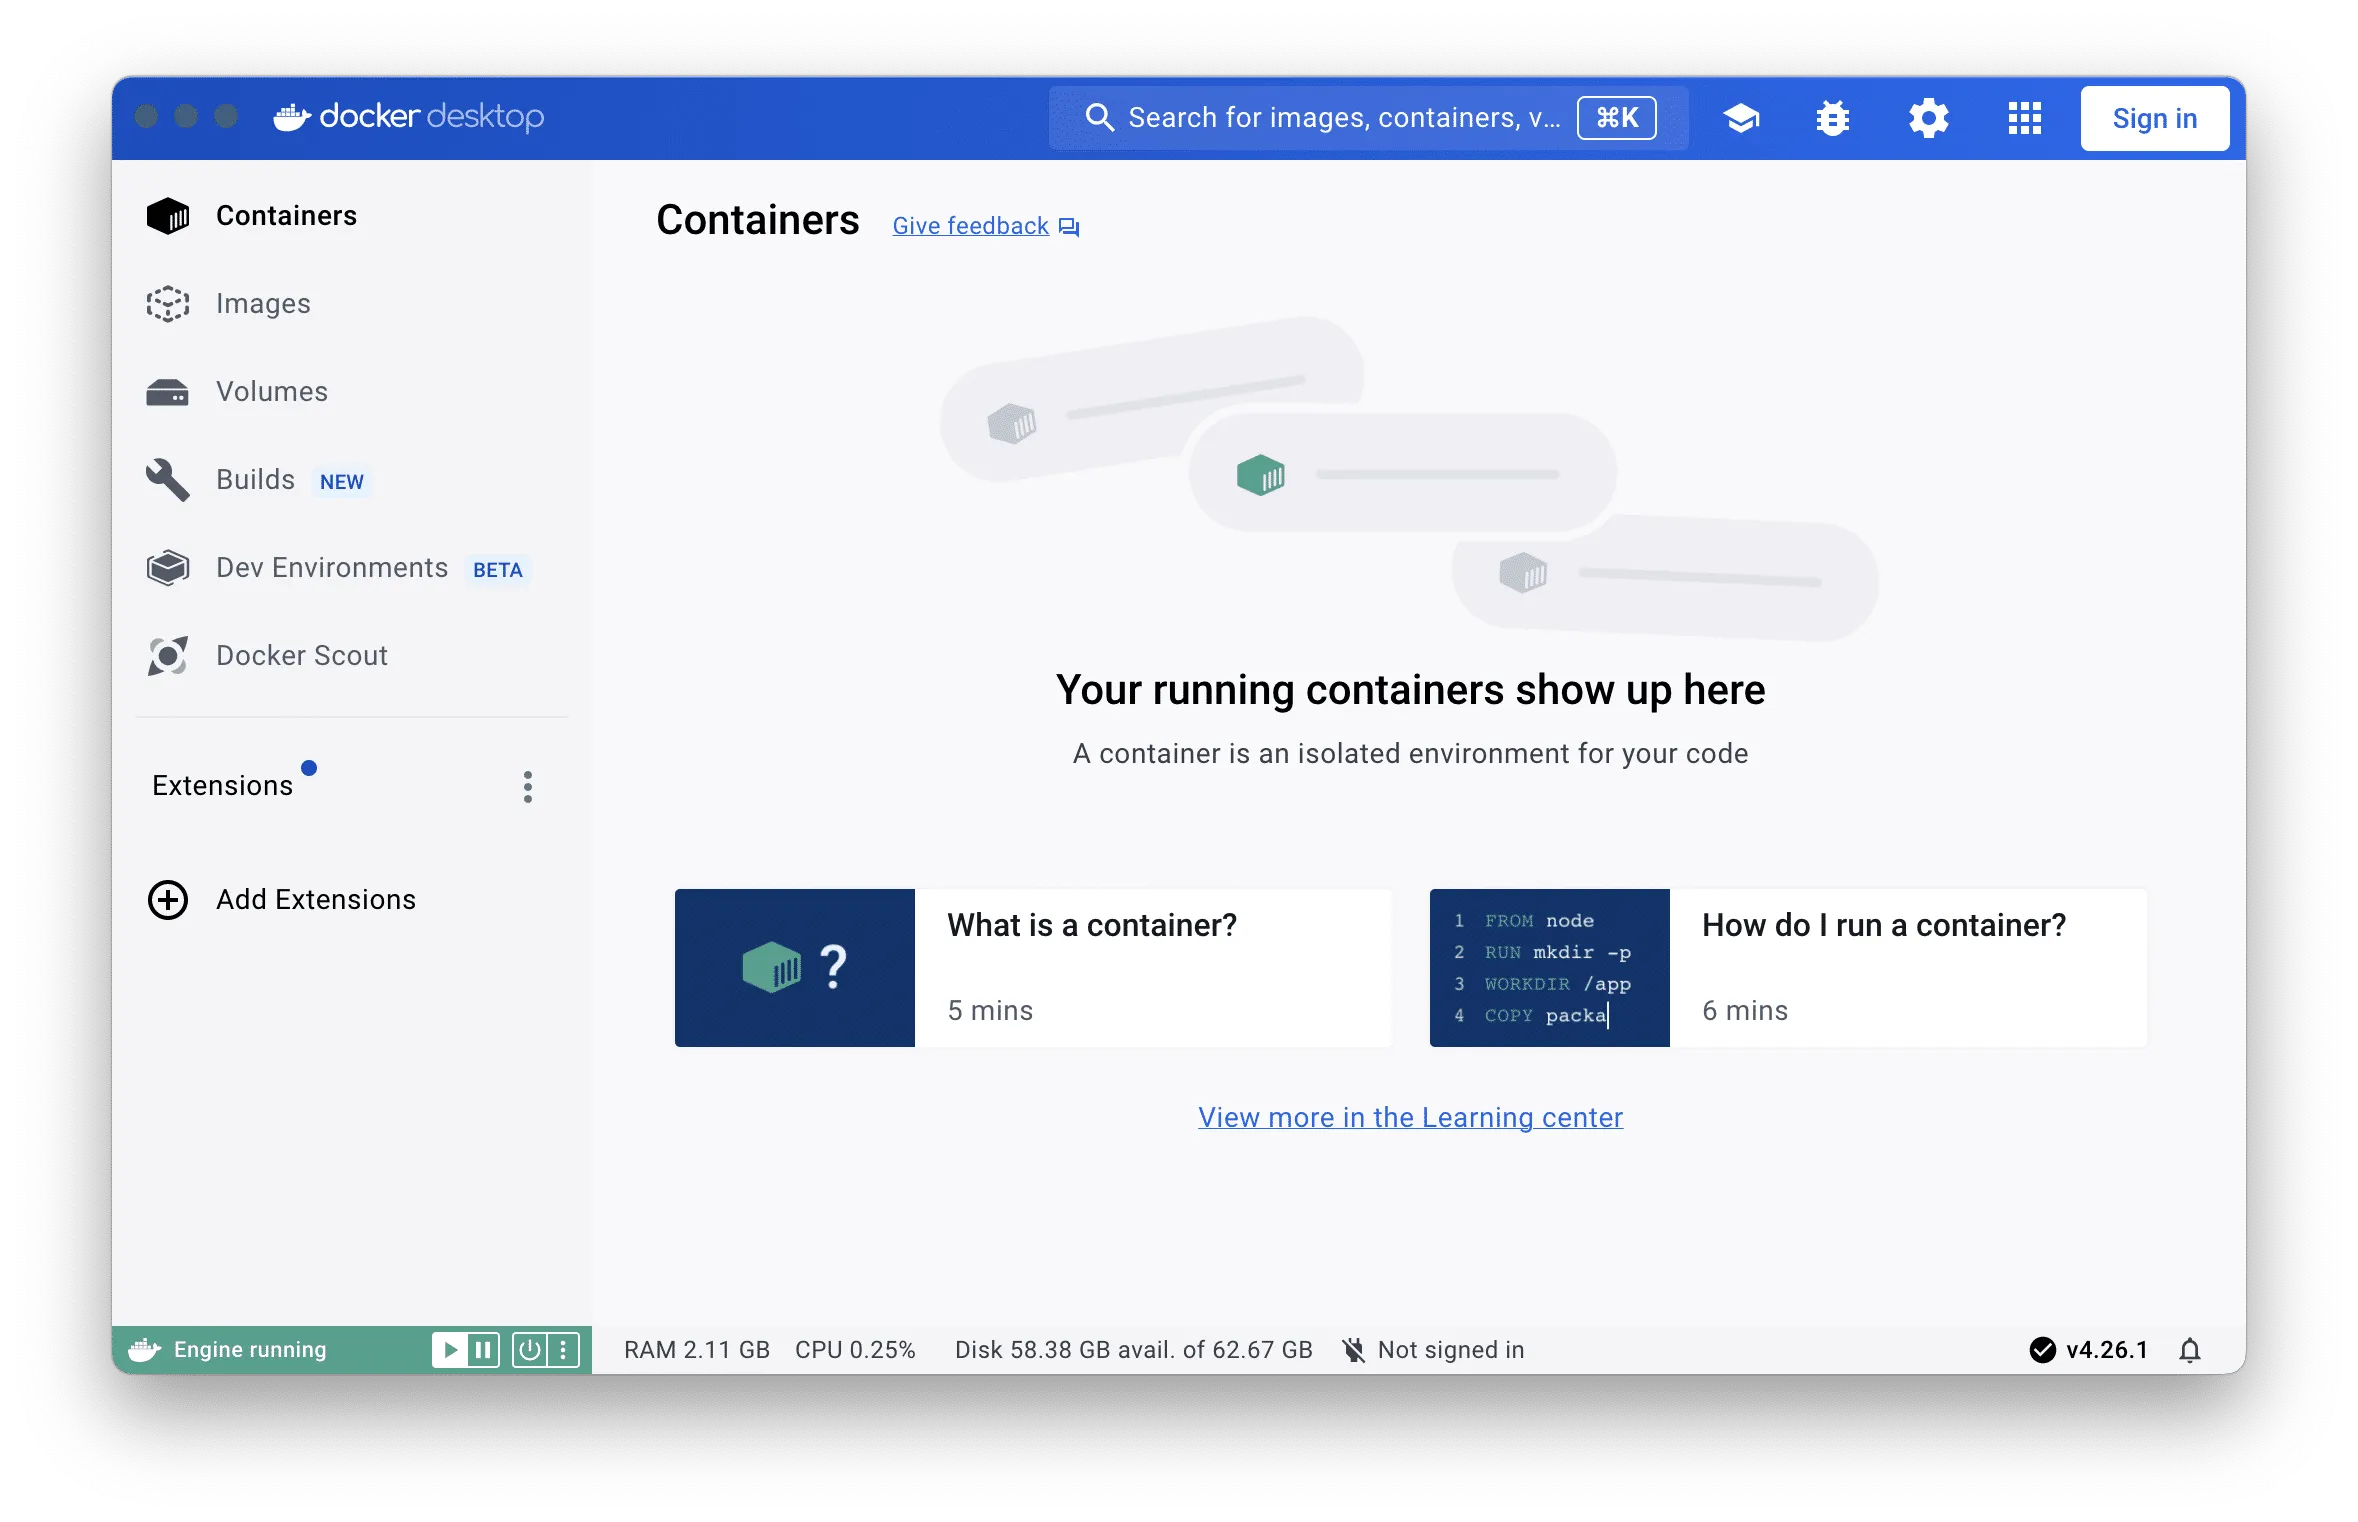2358x1522 pixels.
Task: Open the Extensions kebab menu
Action: click(x=527, y=787)
